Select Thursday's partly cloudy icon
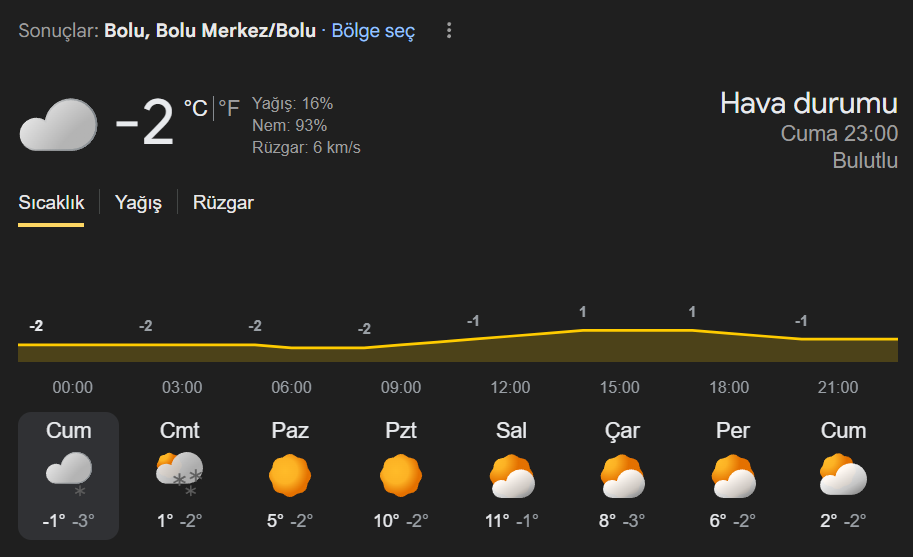Image resolution: width=913 pixels, height=557 pixels. tap(733, 476)
